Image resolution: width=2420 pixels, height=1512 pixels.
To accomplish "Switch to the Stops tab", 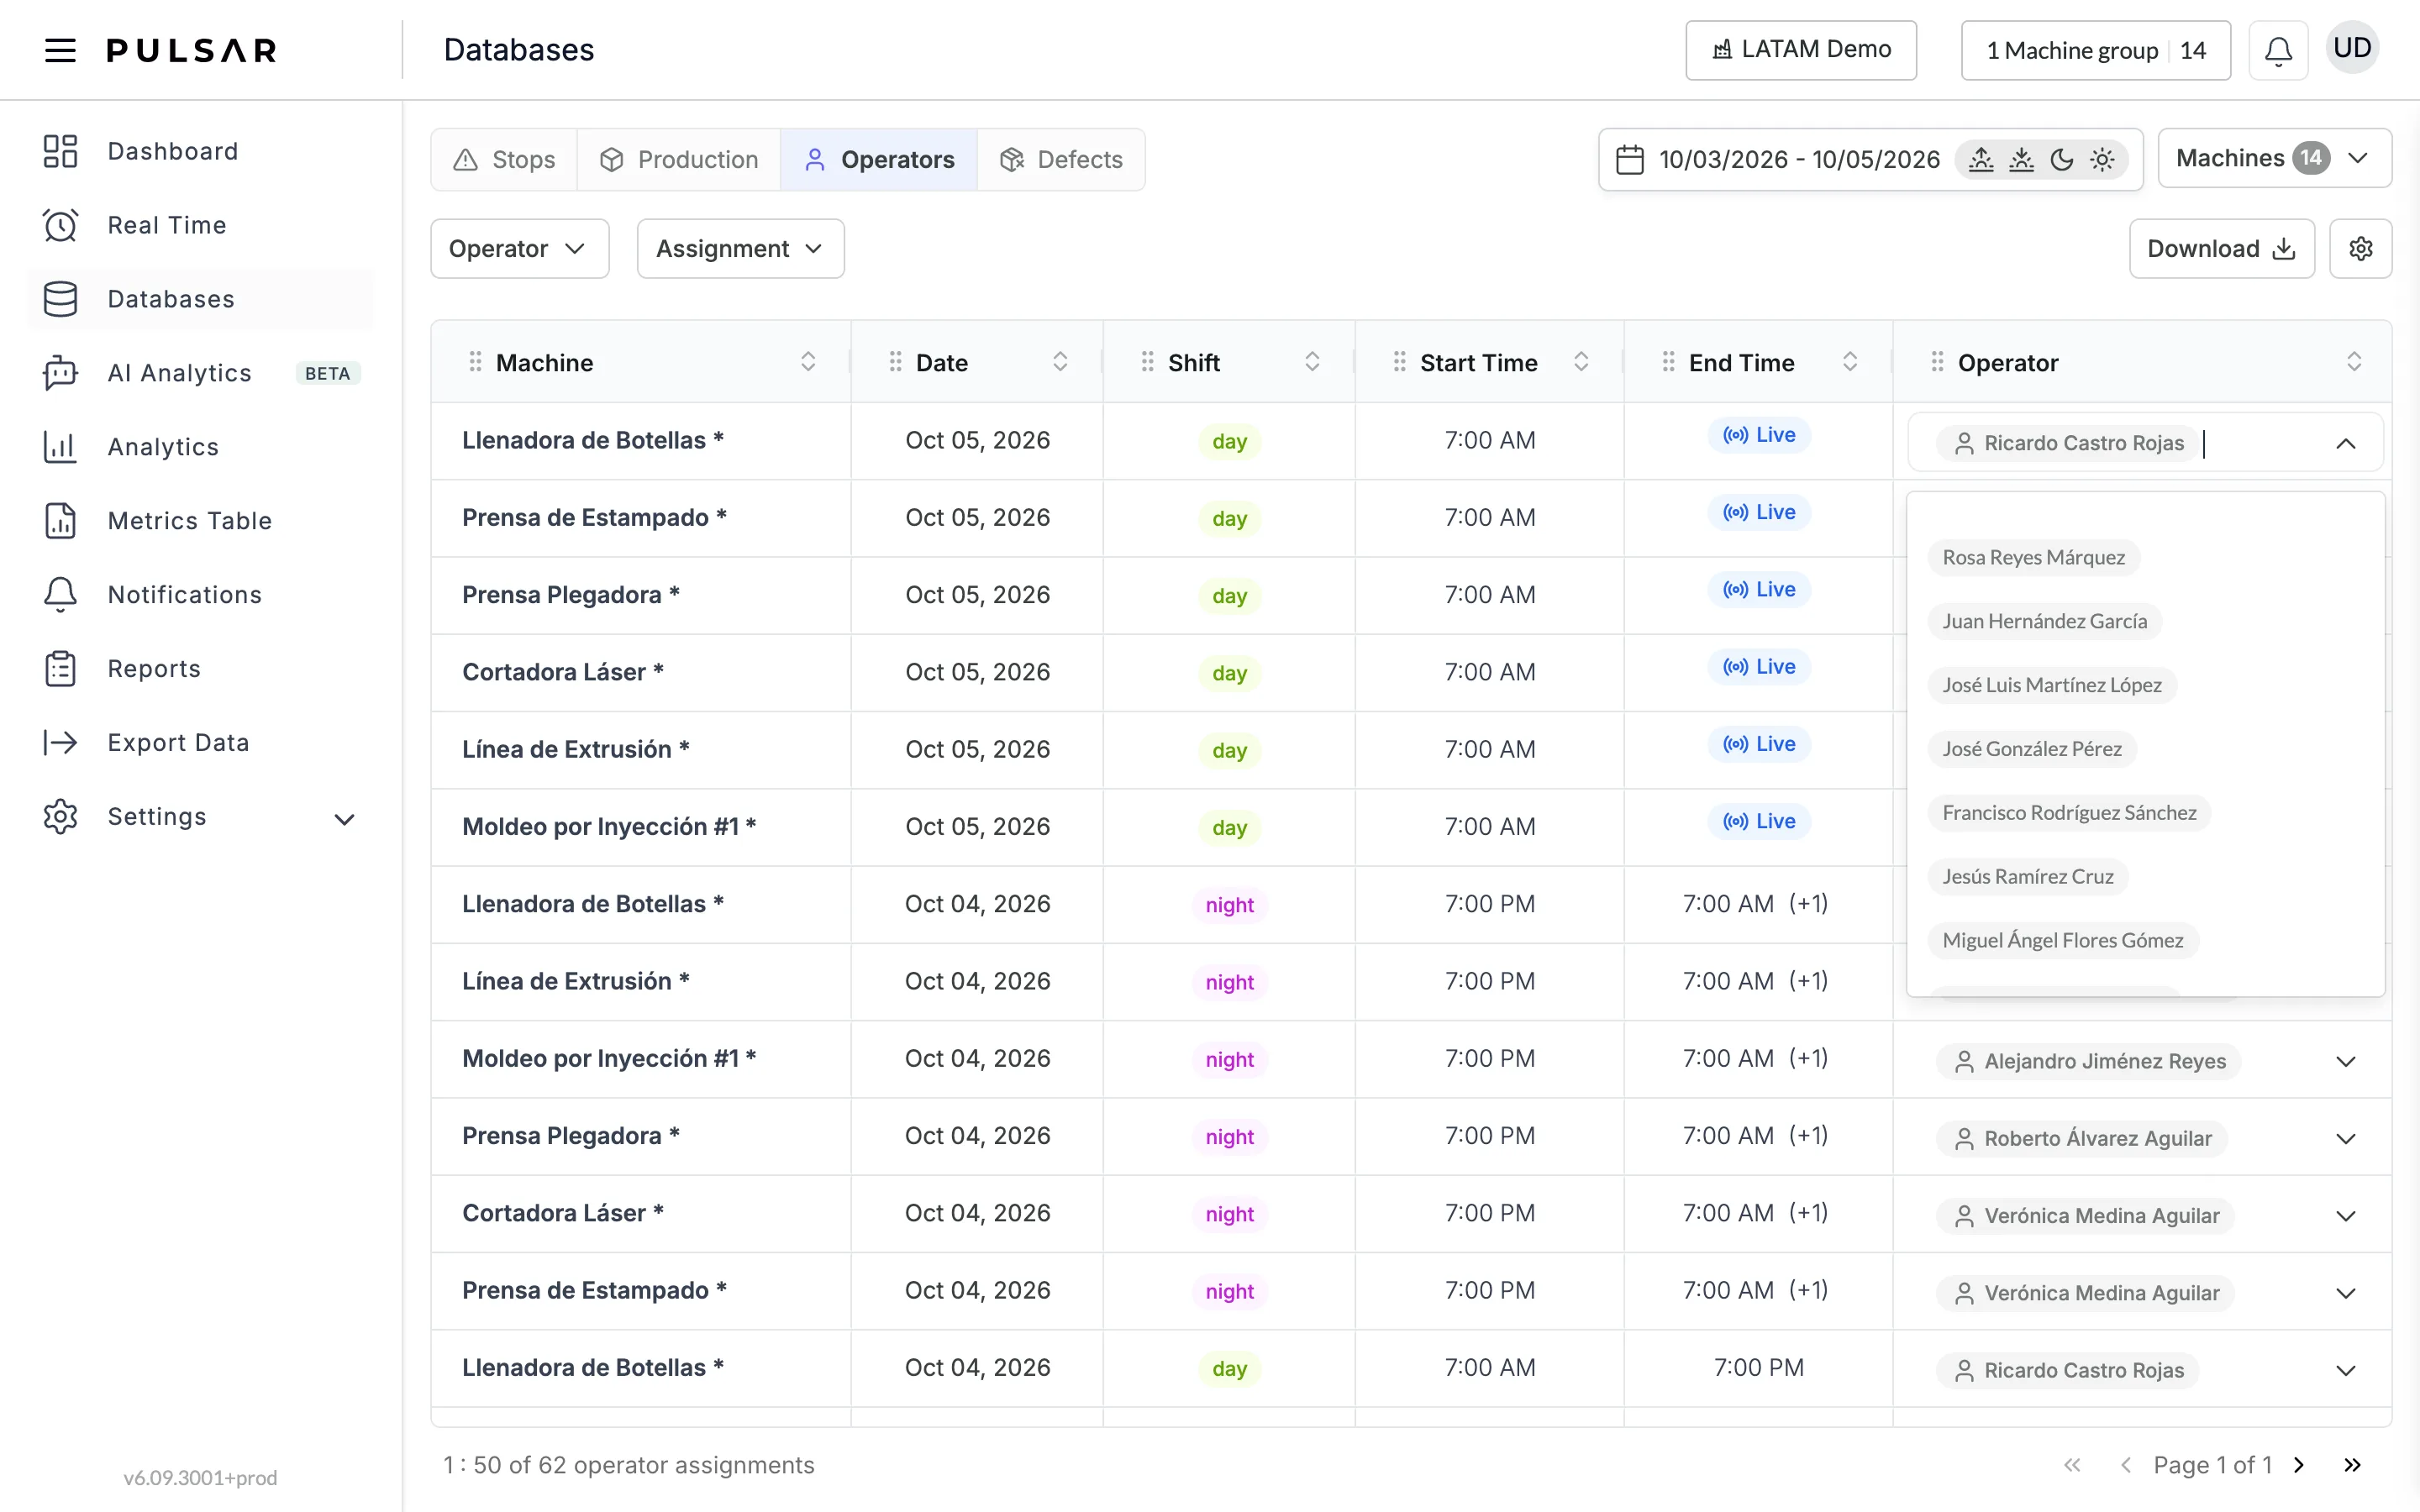I will tap(504, 159).
